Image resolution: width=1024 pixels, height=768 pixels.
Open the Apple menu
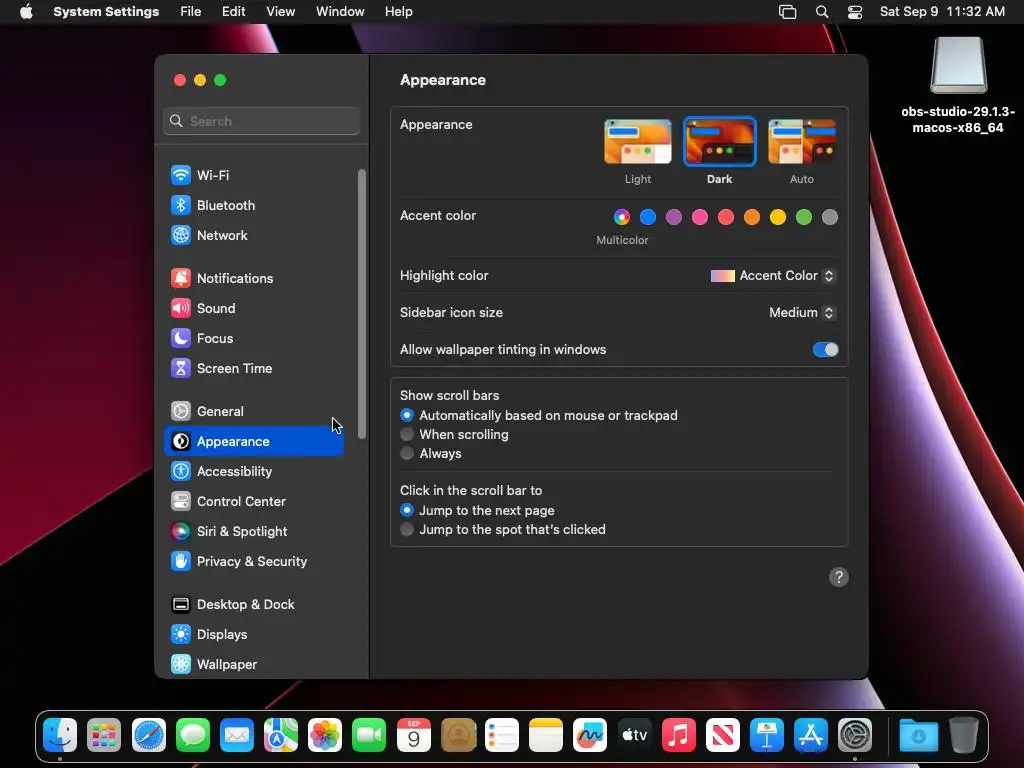point(26,12)
